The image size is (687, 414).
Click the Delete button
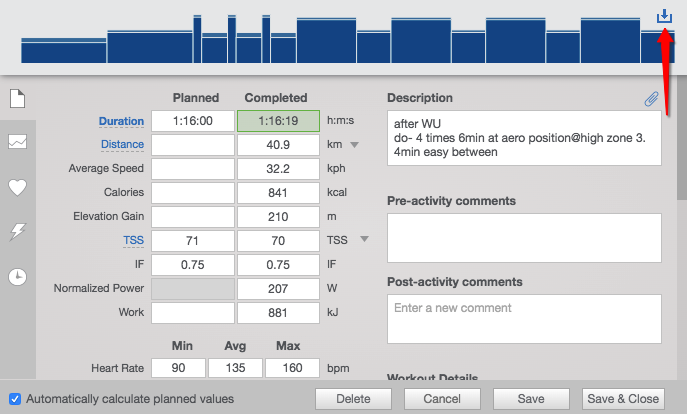(353, 399)
